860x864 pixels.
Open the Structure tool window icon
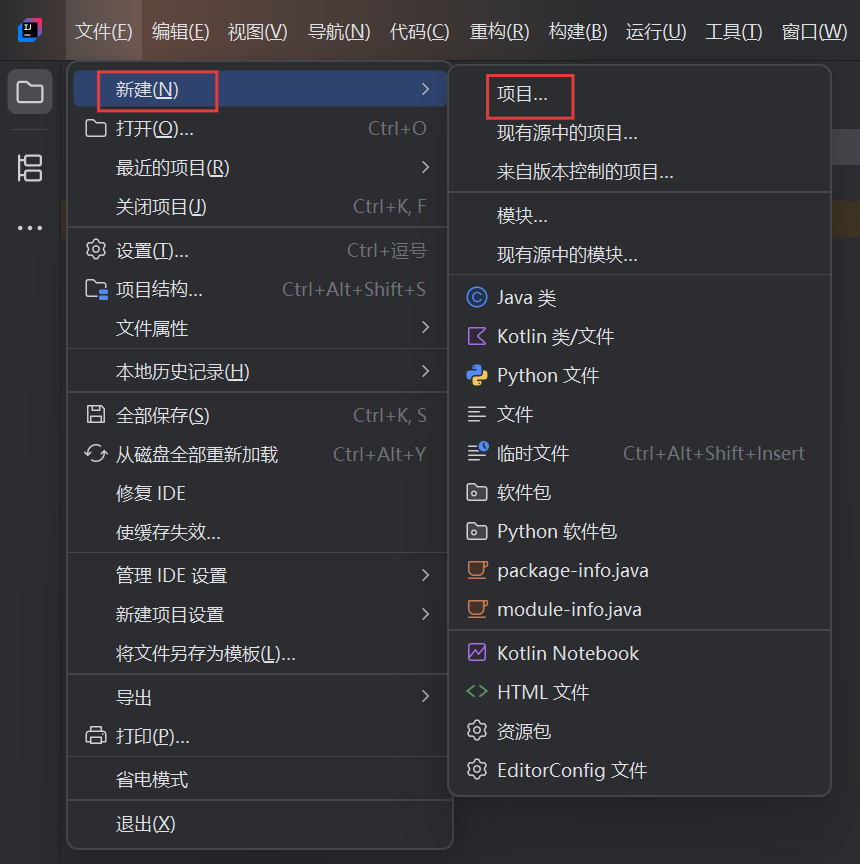(30, 168)
